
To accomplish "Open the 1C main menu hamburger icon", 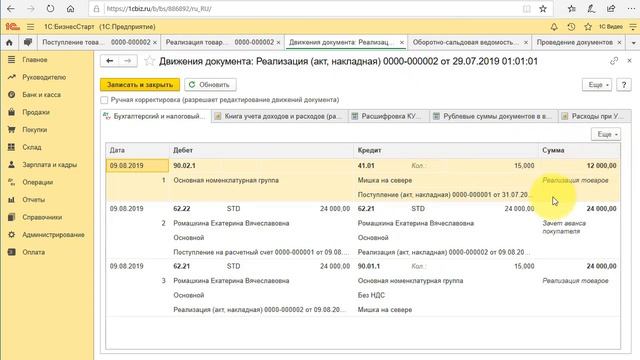I will [x=31, y=27].
